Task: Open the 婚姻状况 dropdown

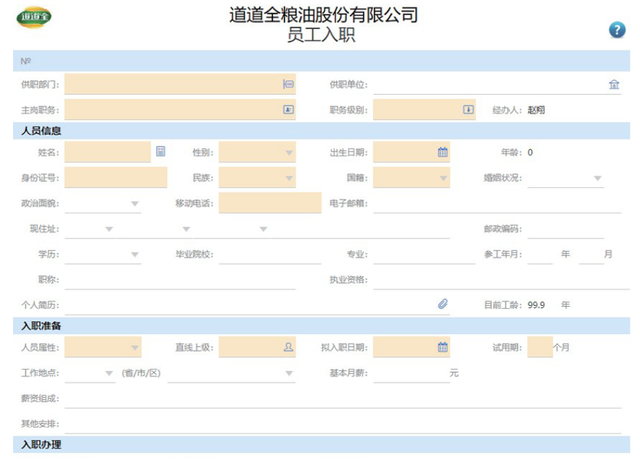Action: [x=598, y=178]
